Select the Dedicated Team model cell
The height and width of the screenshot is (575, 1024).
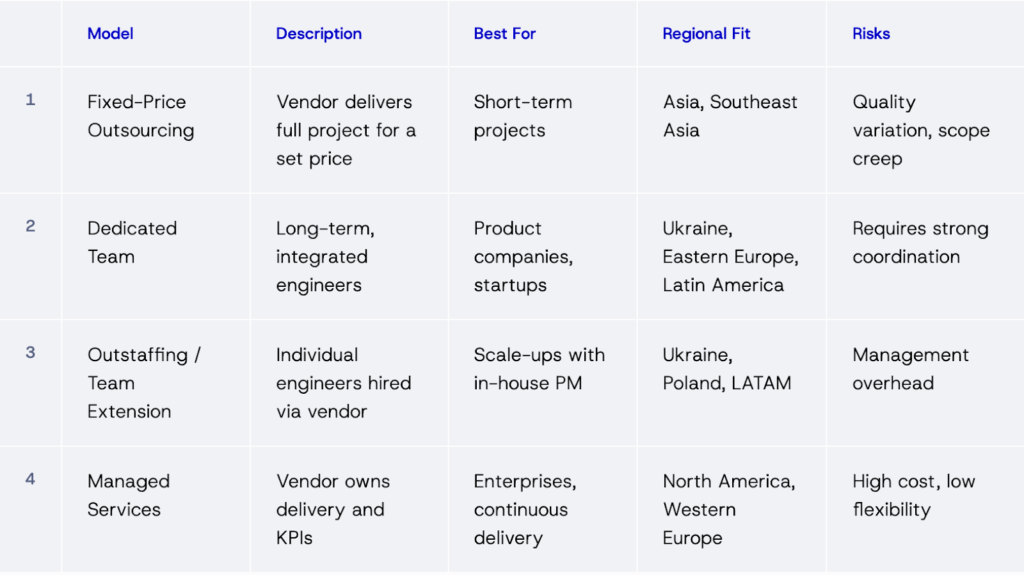pyautogui.click(x=132, y=242)
